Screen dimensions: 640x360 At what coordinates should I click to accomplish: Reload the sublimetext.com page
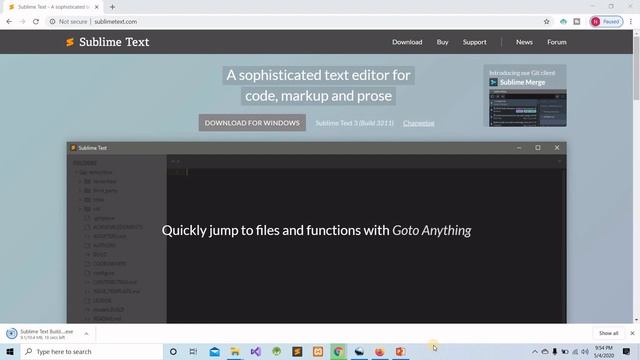coord(36,22)
